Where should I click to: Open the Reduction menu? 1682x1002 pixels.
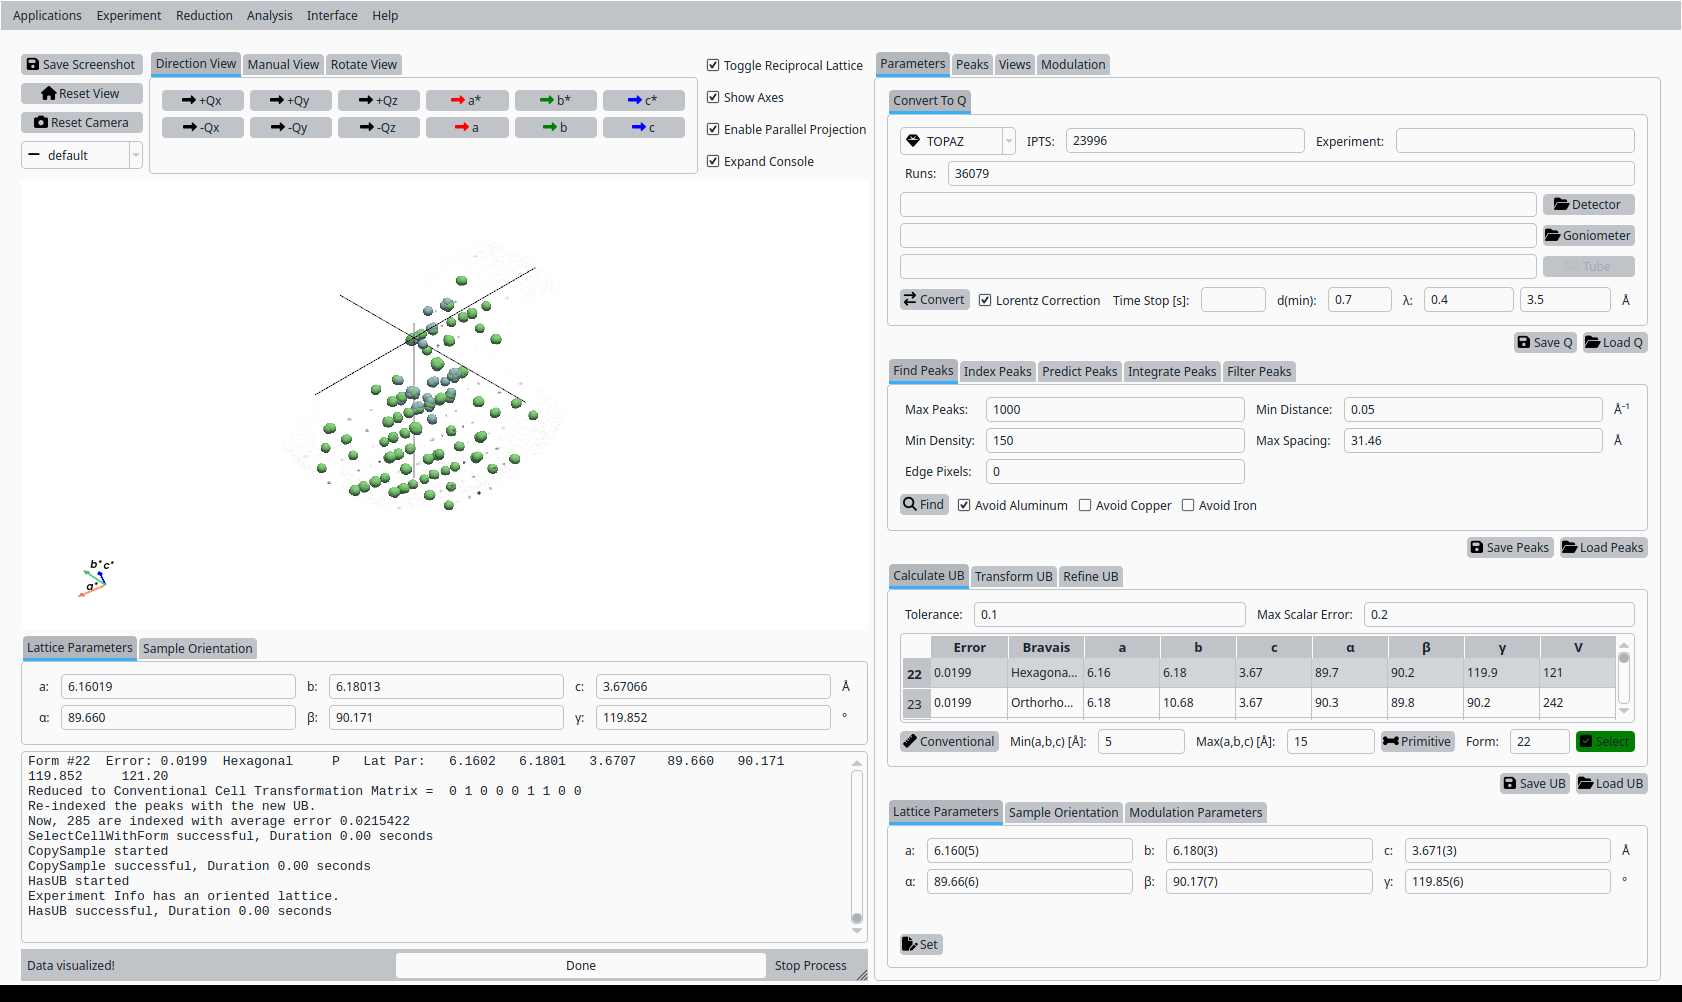click(x=204, y=16)
